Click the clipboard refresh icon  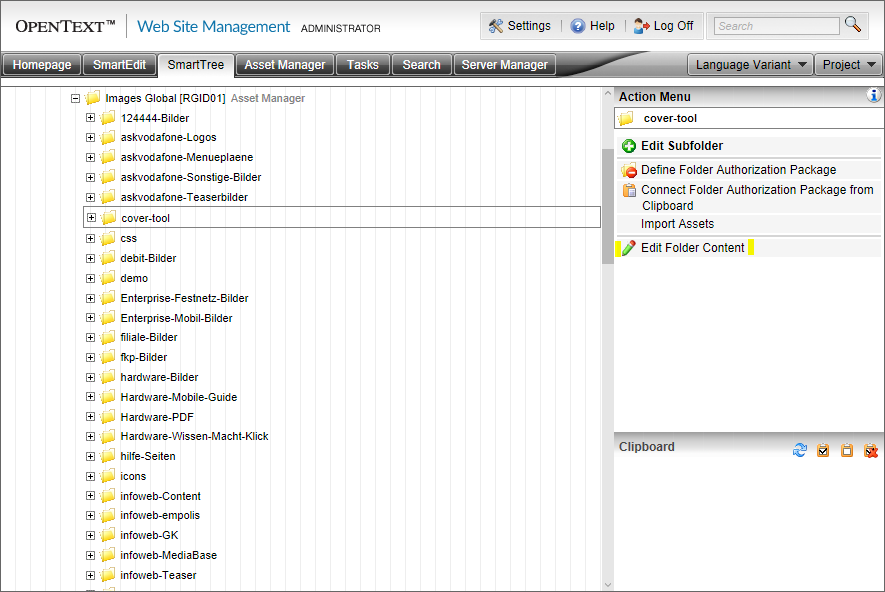tap(800, 450)
